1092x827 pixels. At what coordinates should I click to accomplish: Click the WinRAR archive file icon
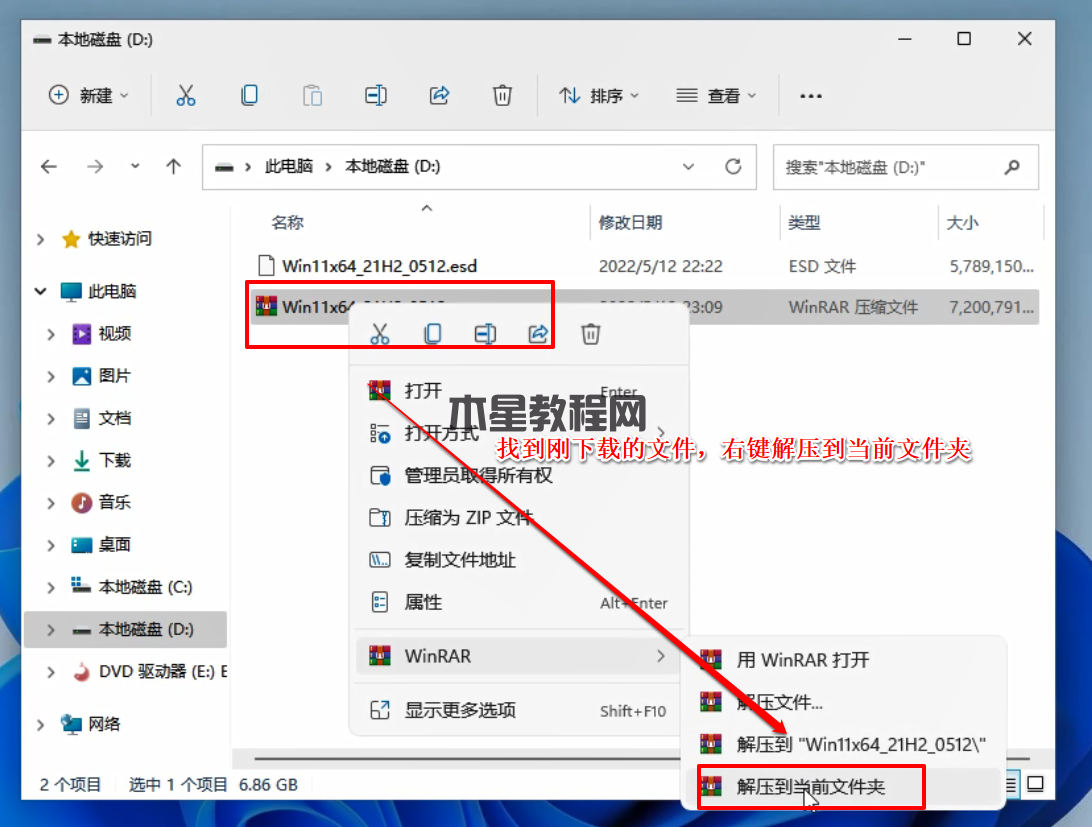(266, 306)
